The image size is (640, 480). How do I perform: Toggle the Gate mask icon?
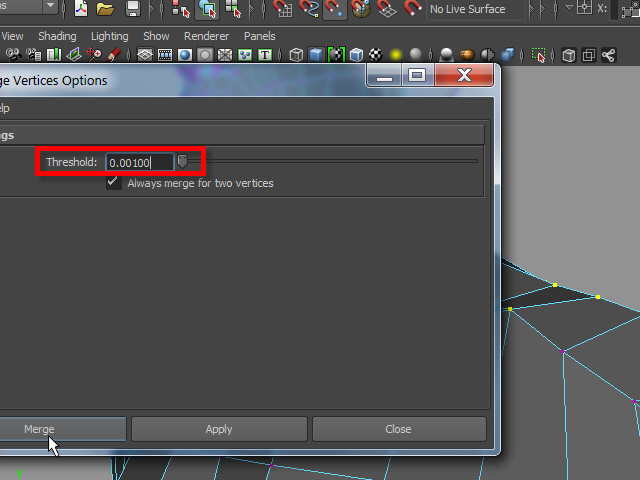click(x=205, y=55)
